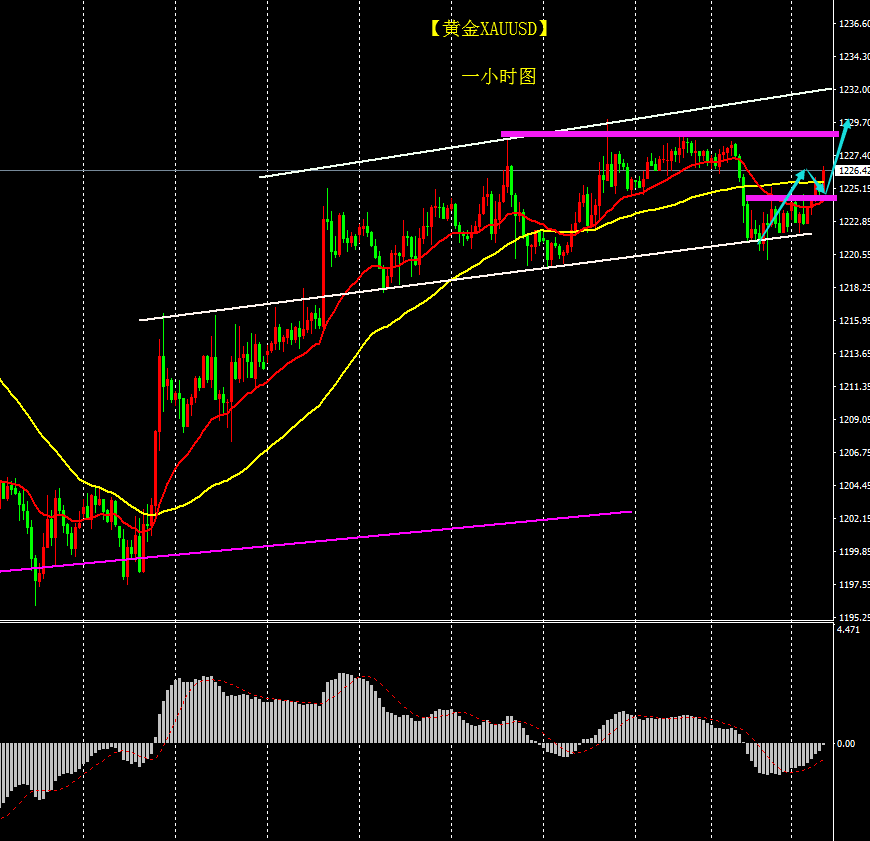Click the 1199.85 price axis label
870x841 pixels.
pyautogui.click(x=853, y=552)
